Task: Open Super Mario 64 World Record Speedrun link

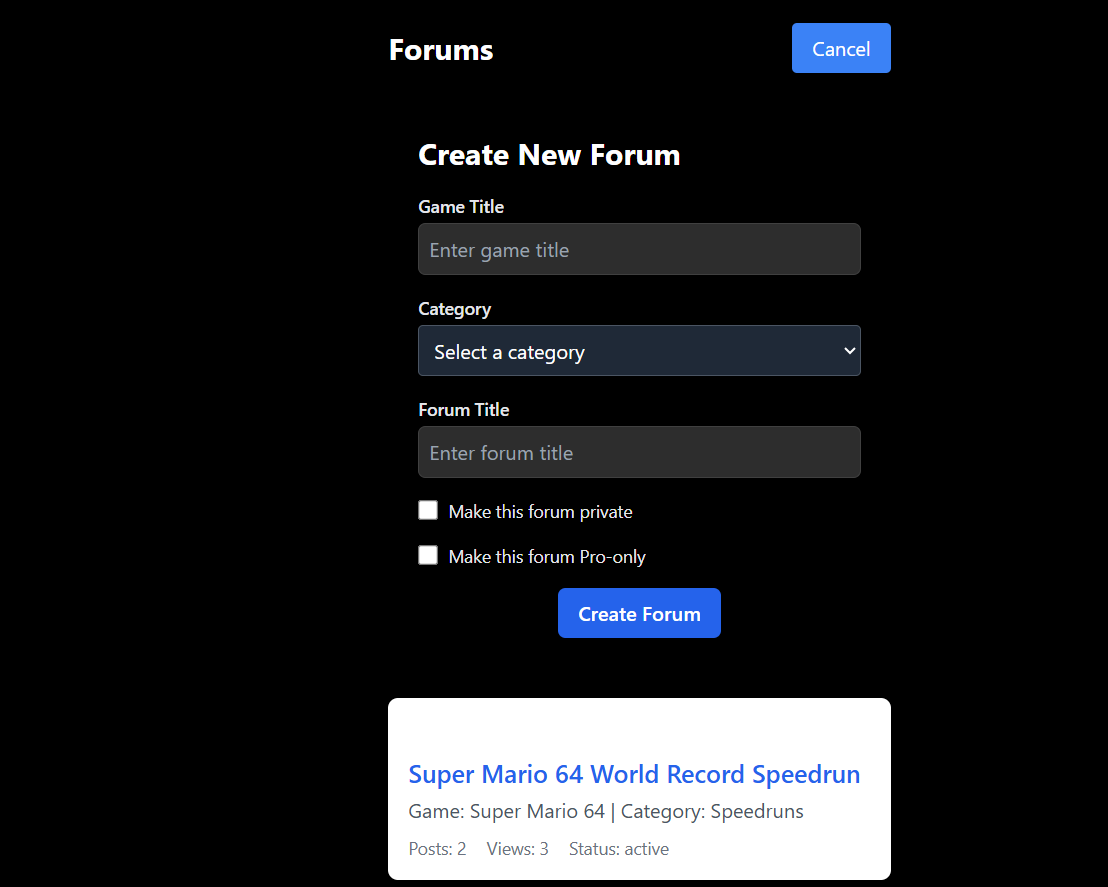Action: tap(634, 774)
